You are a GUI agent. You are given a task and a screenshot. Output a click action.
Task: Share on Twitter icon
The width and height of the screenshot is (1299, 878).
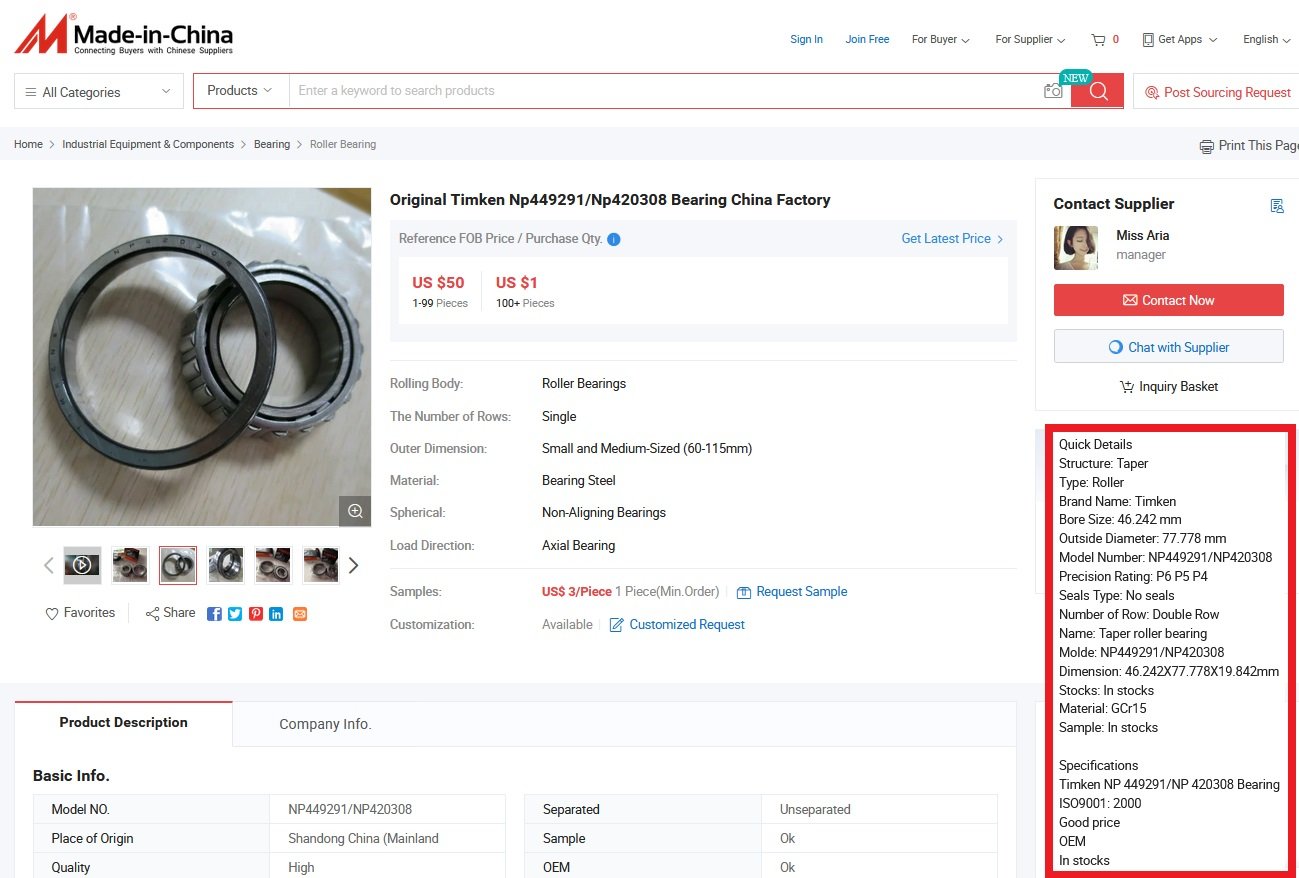coord(235,614)
